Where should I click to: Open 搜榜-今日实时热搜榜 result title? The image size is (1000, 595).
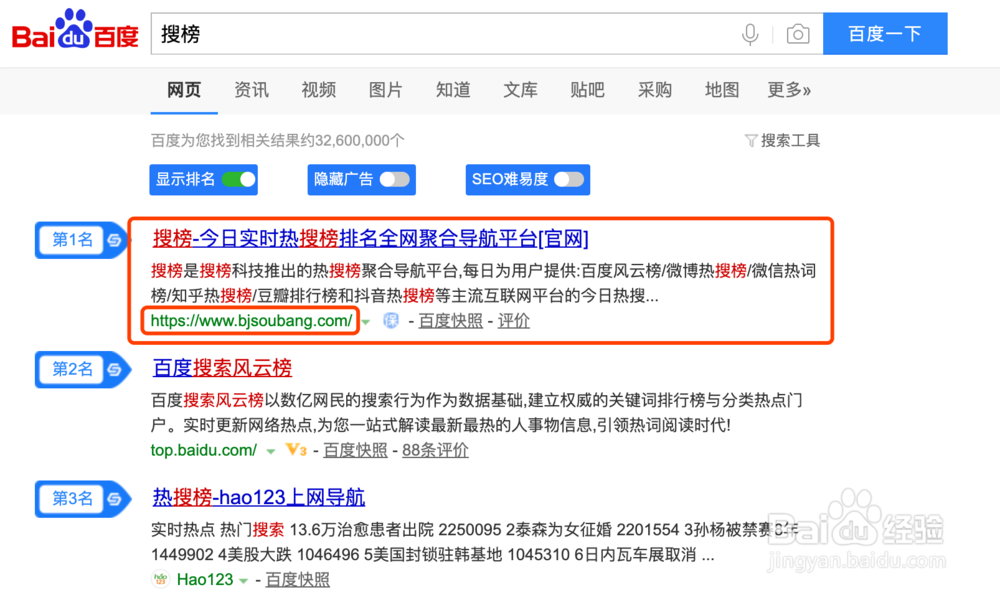point(371,239)
